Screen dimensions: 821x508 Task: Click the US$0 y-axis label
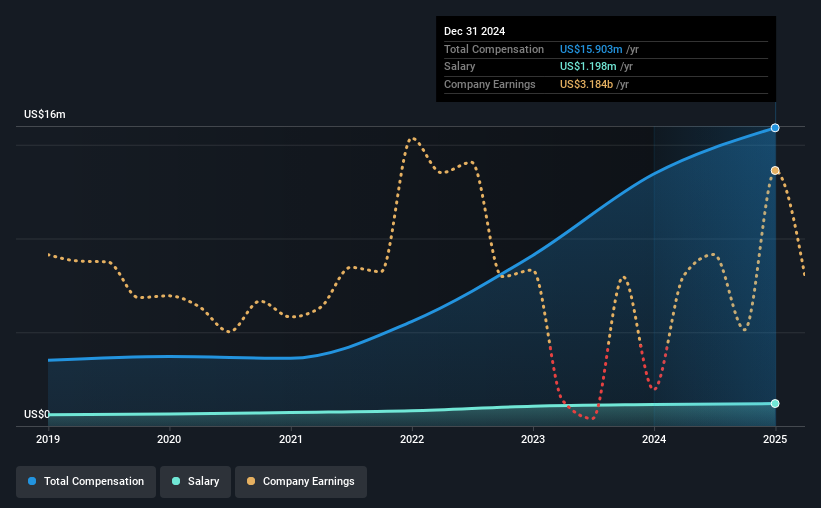click(x=37, y=414)
